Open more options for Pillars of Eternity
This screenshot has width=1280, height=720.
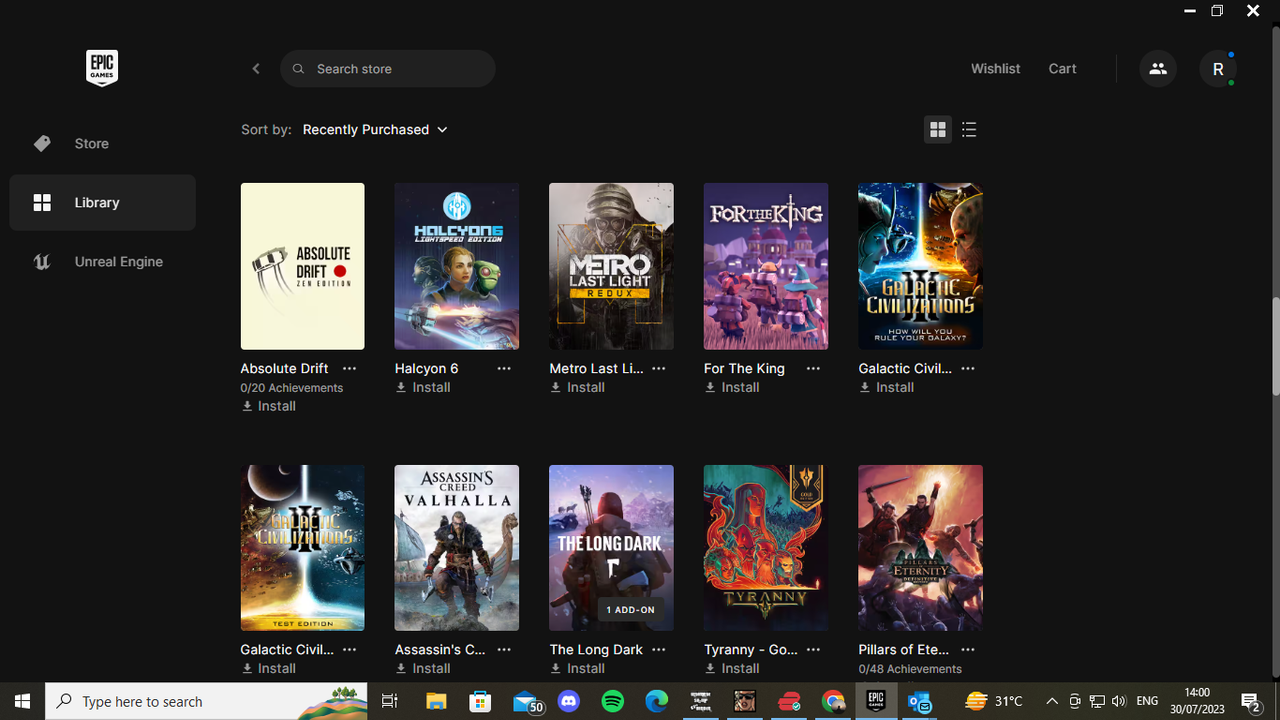(x=968, y=650)
